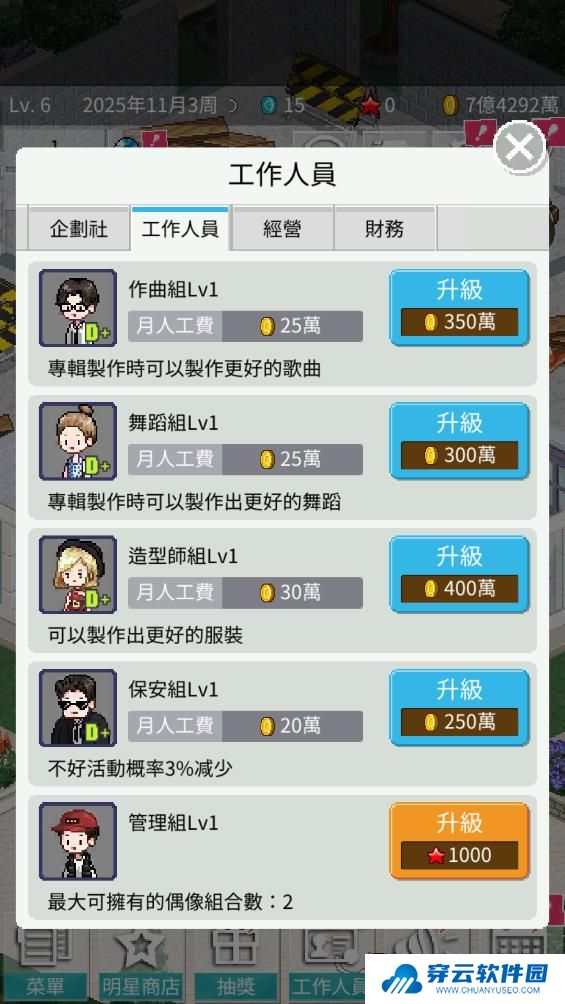This screenshot has height=1004, width=565.
Task: Close the 工作人員 dialog with the X button
Action: pos(520,148)
